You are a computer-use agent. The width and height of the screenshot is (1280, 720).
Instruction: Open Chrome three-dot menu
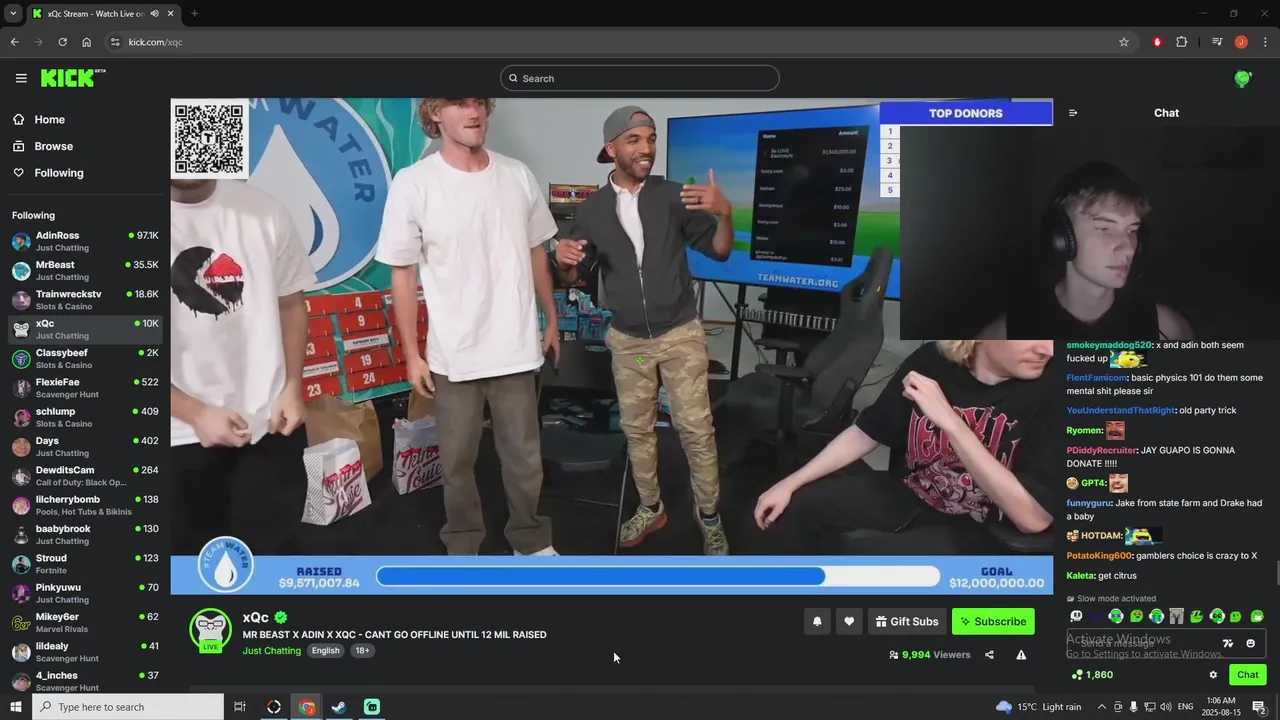pos(1265,42)
